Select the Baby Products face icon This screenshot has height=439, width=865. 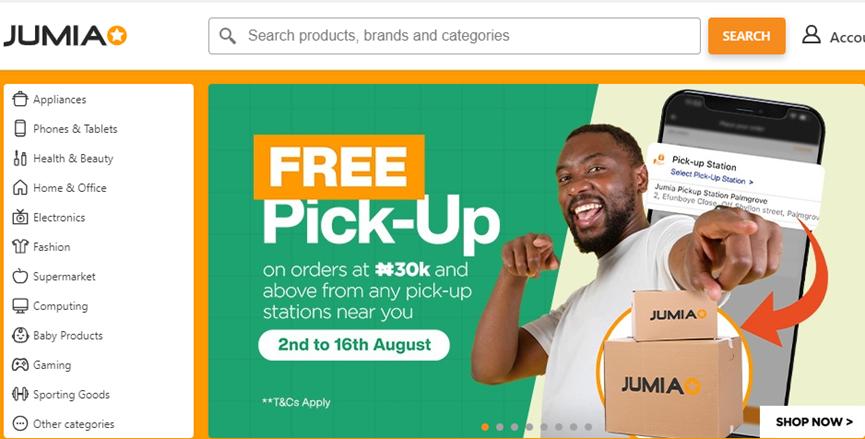click(x=20, y=335)
